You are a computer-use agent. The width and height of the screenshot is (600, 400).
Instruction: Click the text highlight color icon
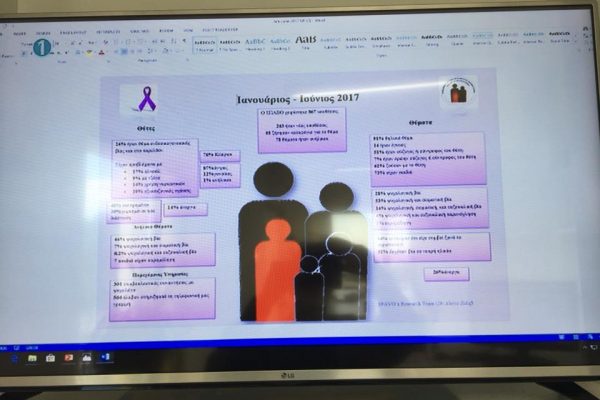(89, 53)
